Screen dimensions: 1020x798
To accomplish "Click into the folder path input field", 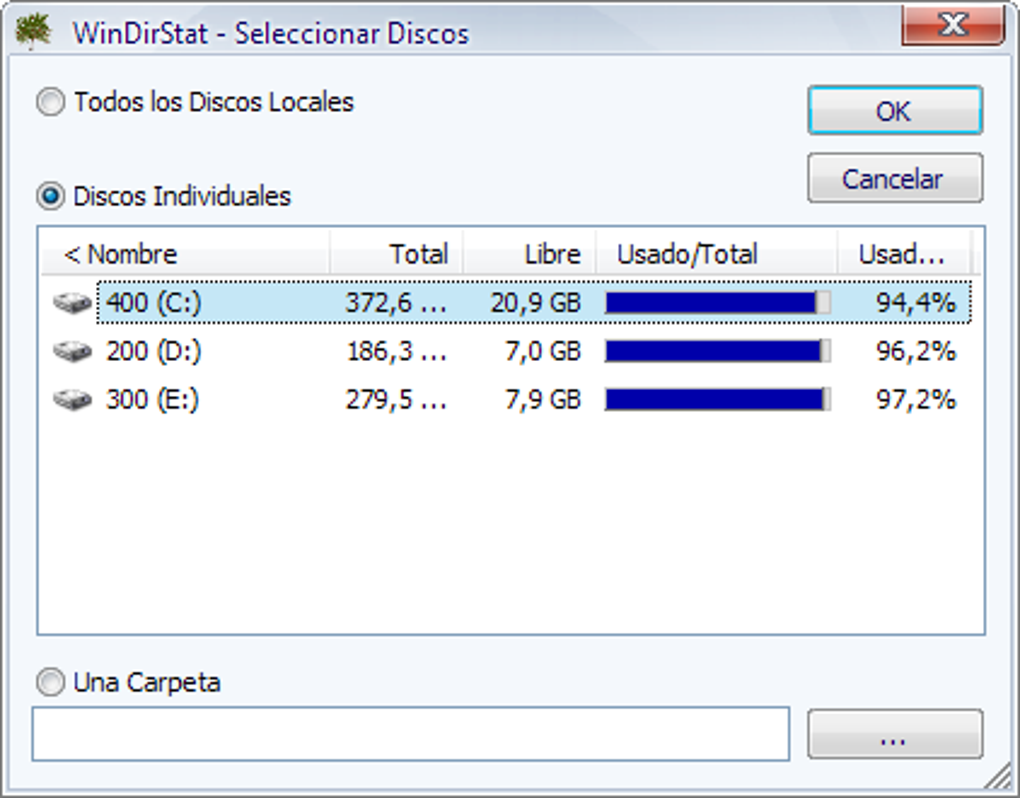I will (411, 734).
